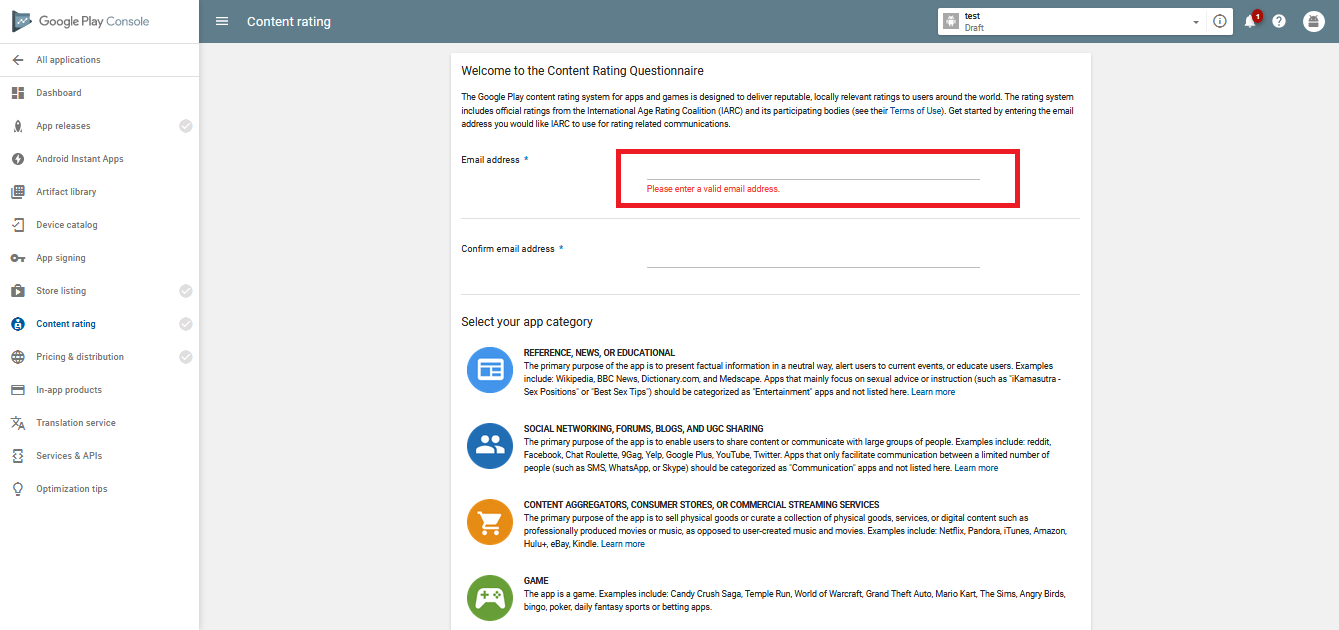The width and height of the screenshot is (1339, 630).
Task: Open the account avatar icon
Action: coord(1314,21)
